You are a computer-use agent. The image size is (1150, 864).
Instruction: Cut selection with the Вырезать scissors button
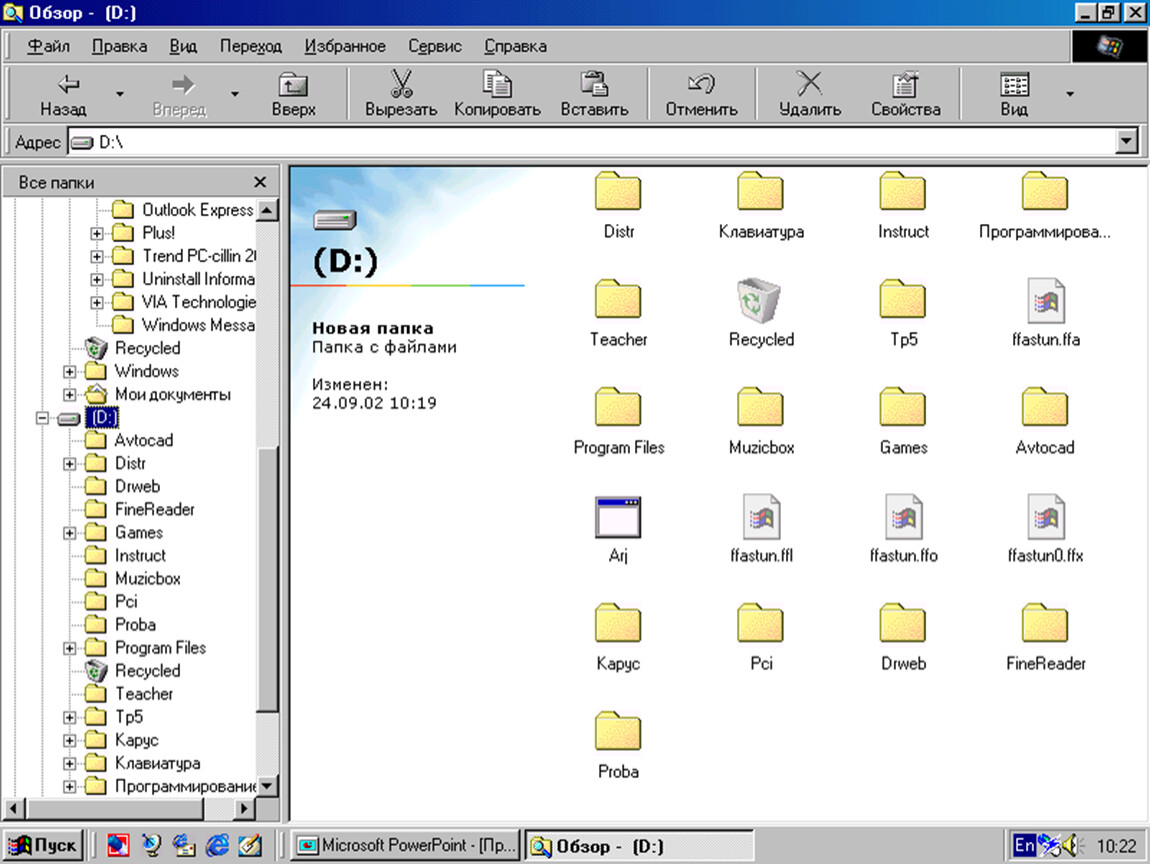pyautogui.click(x=401, y=94)
